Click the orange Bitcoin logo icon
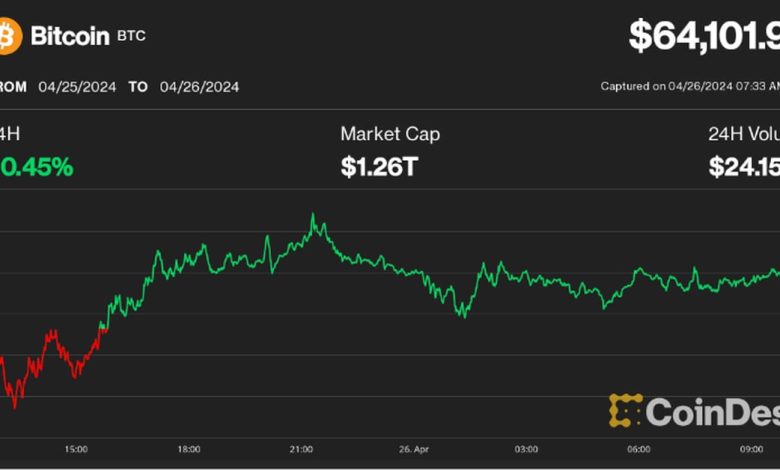The image size is (780, 470). (10, 38)
